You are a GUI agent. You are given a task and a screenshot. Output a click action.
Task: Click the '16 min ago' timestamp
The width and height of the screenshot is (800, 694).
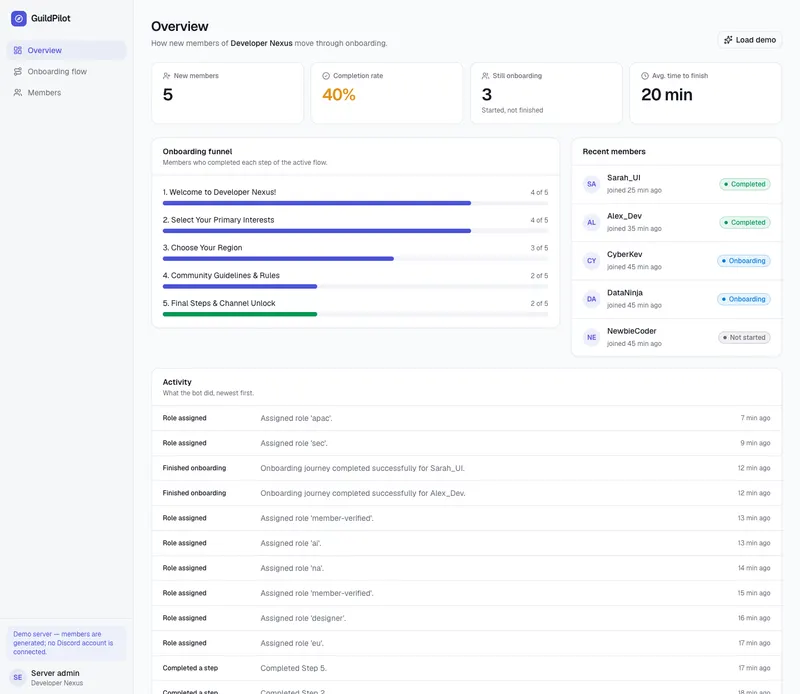click(754, 618)
